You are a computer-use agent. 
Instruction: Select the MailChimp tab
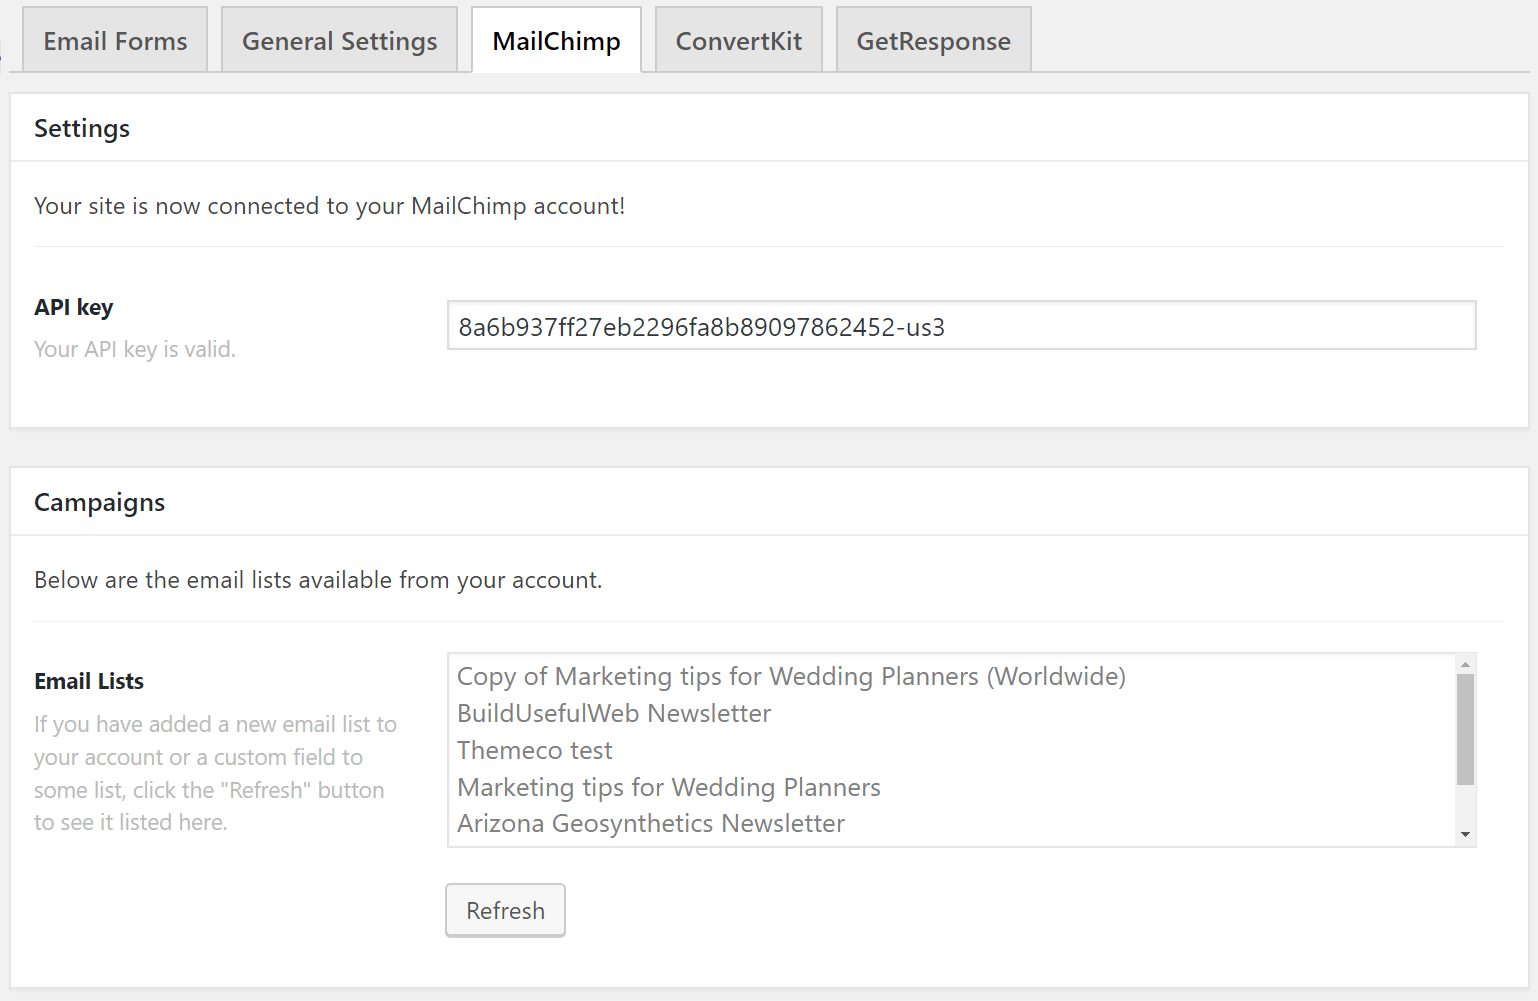556,40
